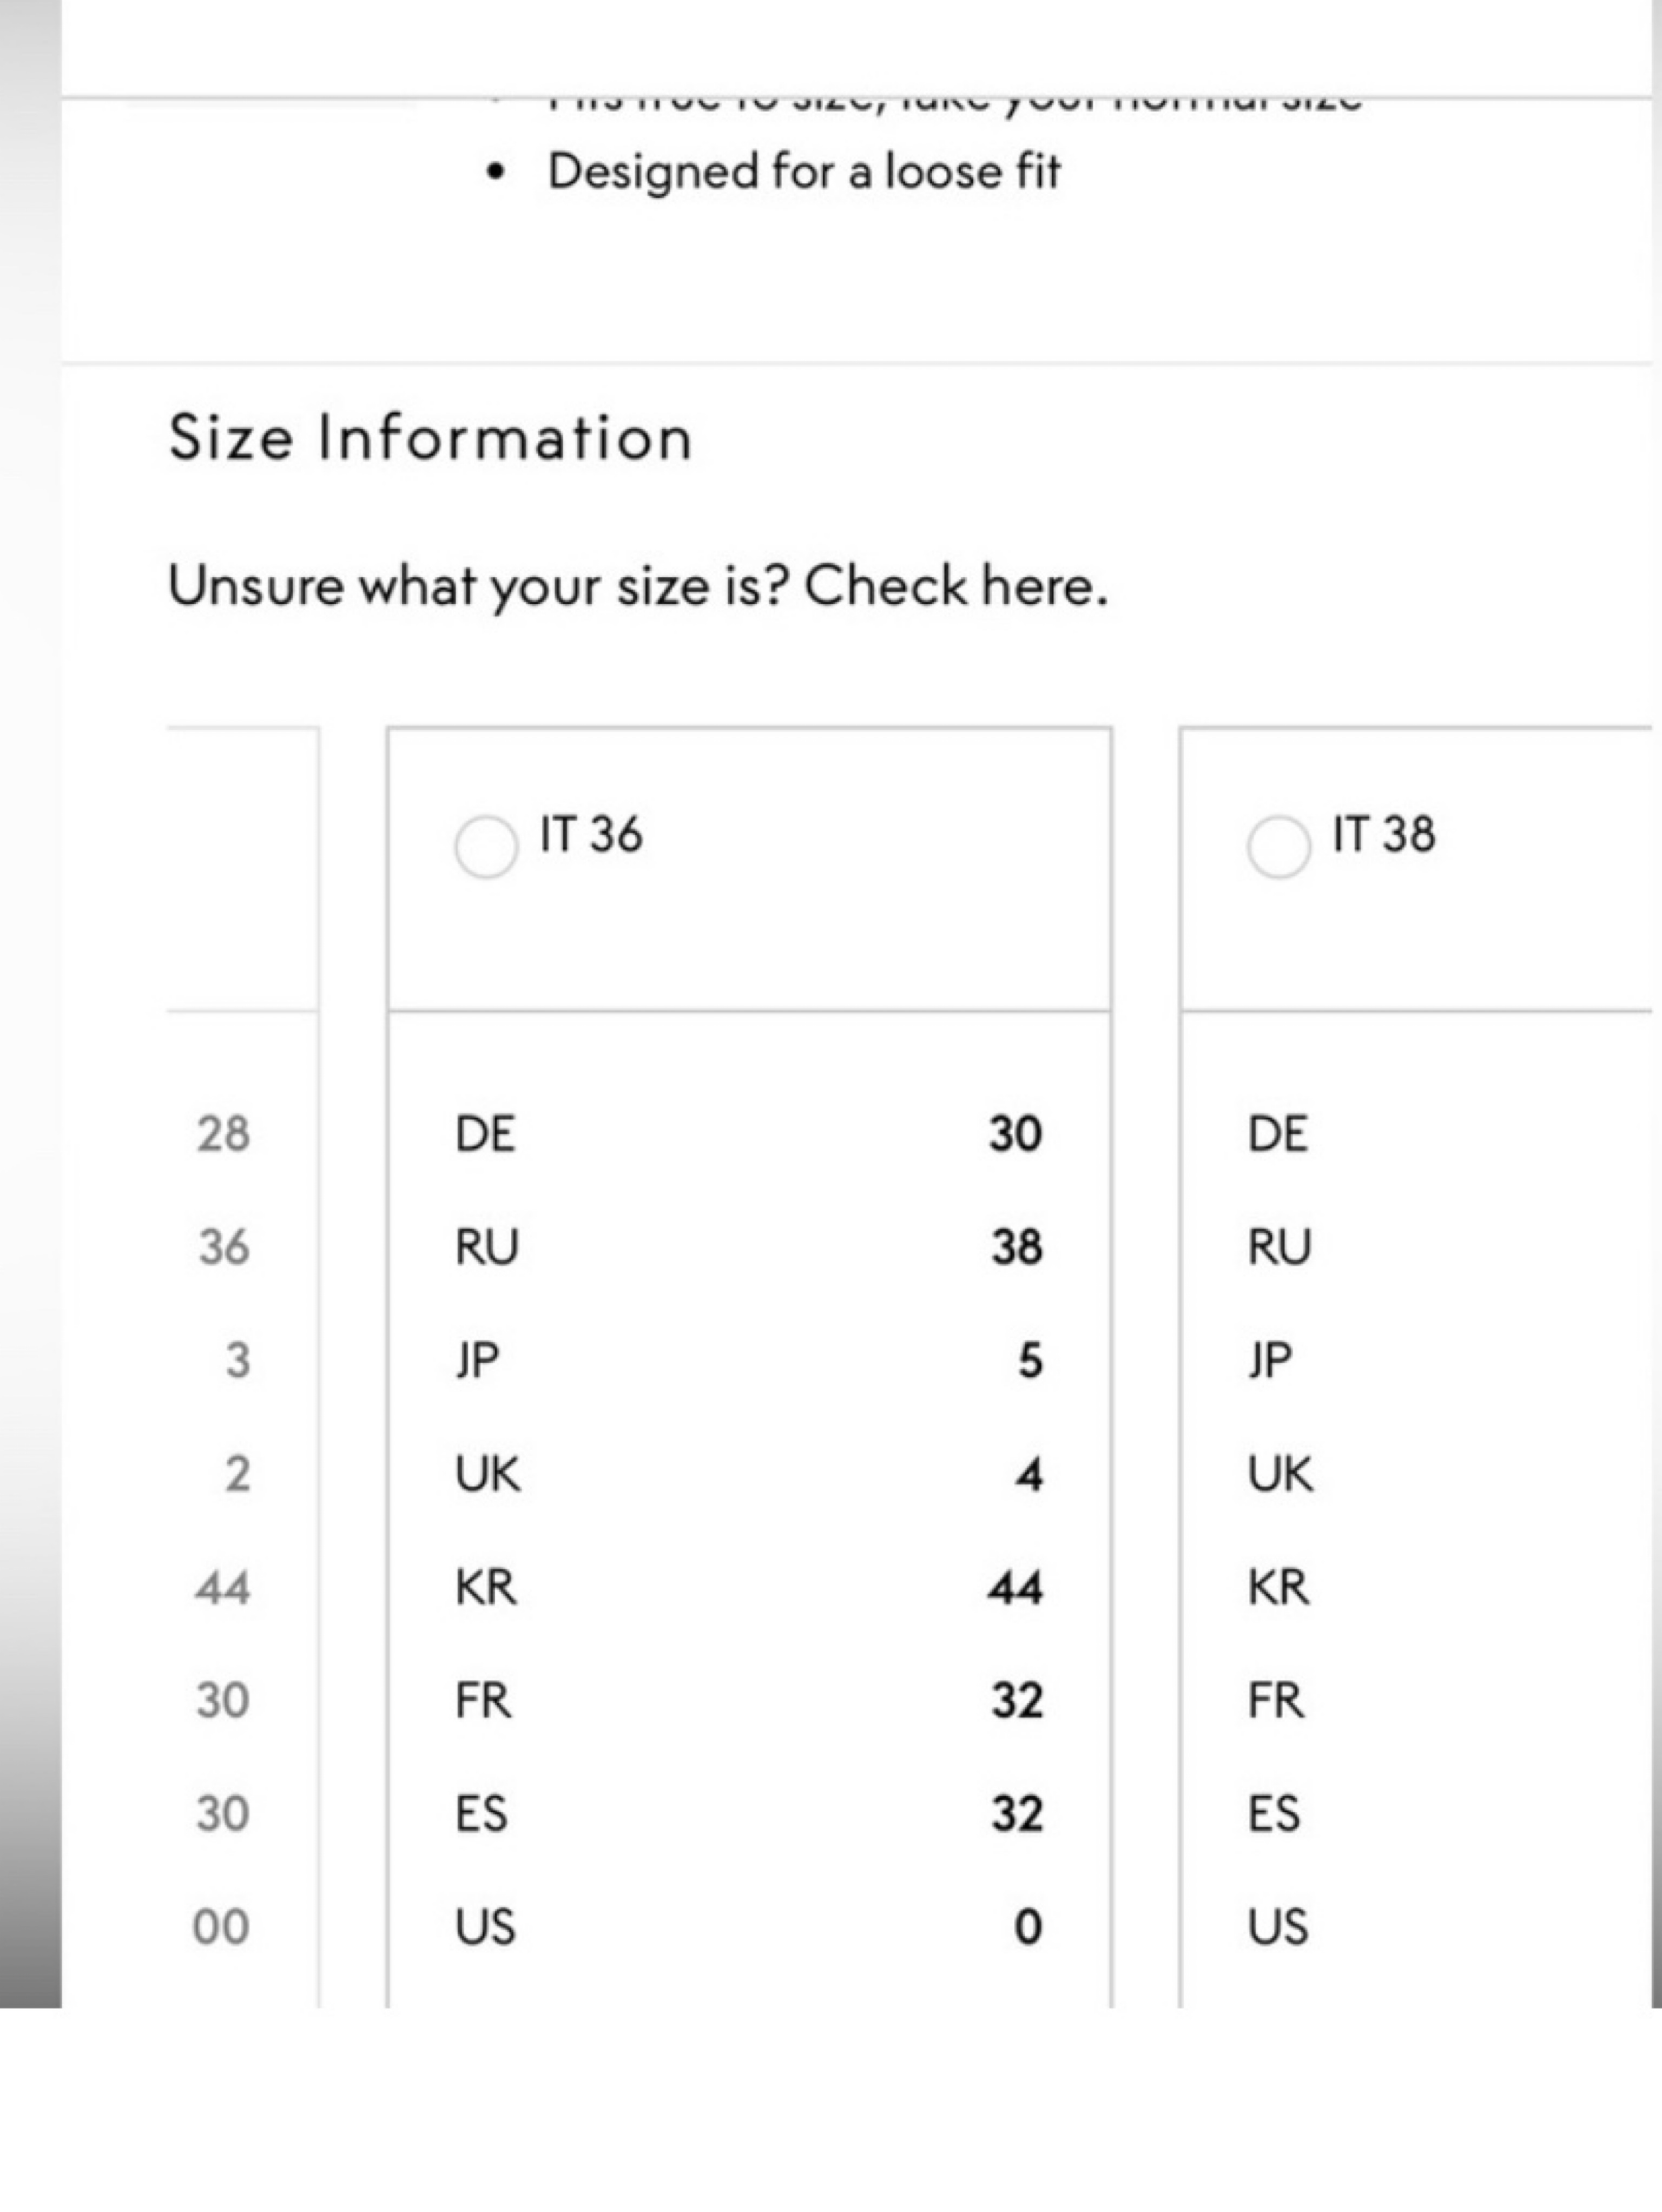The image size is (1662, 2212).
Task: Click the US label in IT 38 card
Action: pos(1278,1927)
